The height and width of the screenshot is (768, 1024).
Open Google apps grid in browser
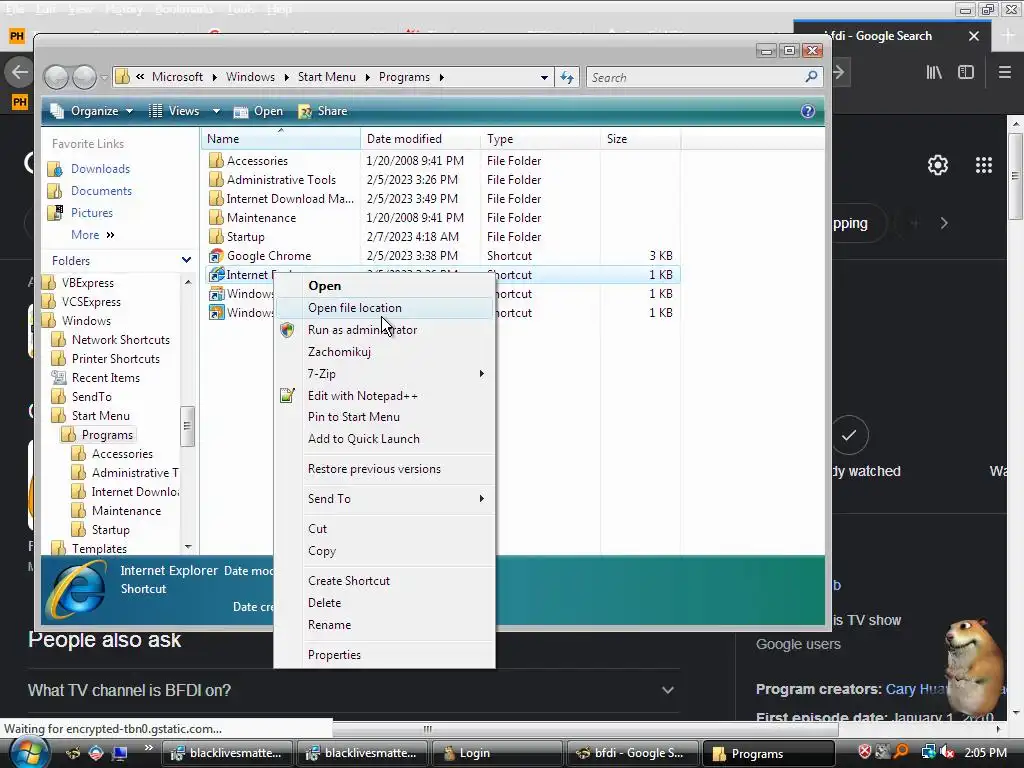click(984, 165)
